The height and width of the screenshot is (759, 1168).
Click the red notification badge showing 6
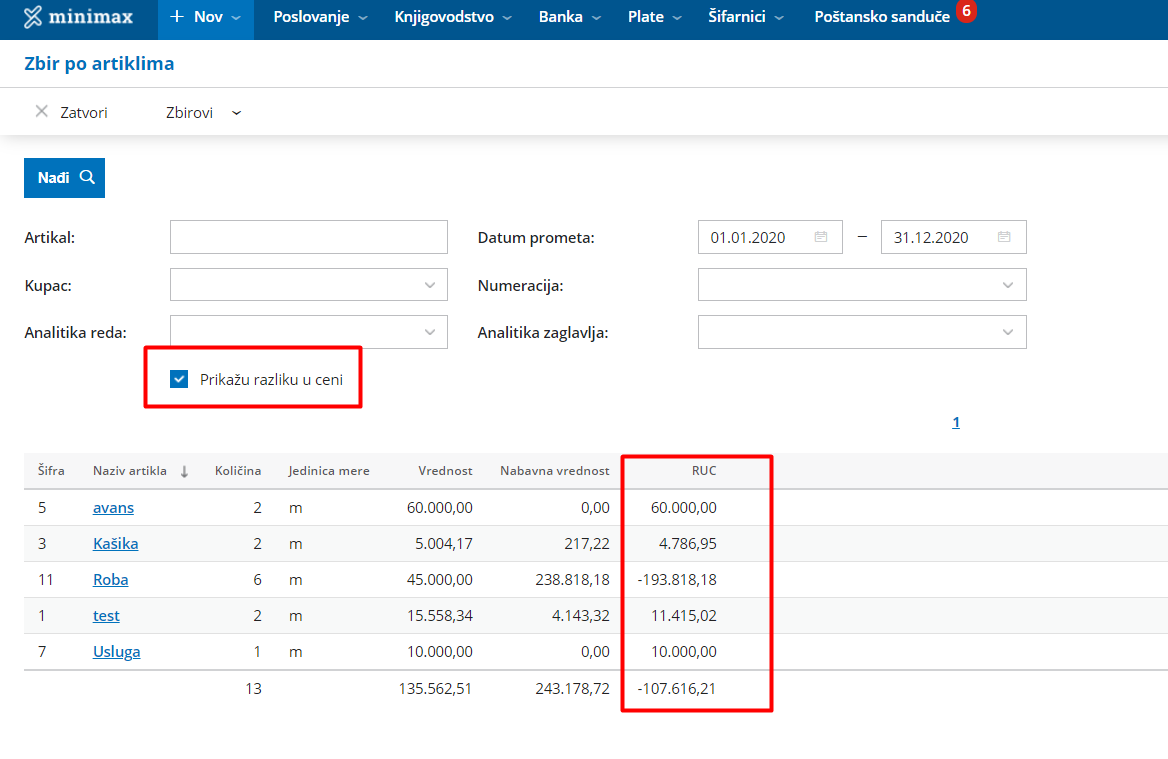tap(966, 12)
